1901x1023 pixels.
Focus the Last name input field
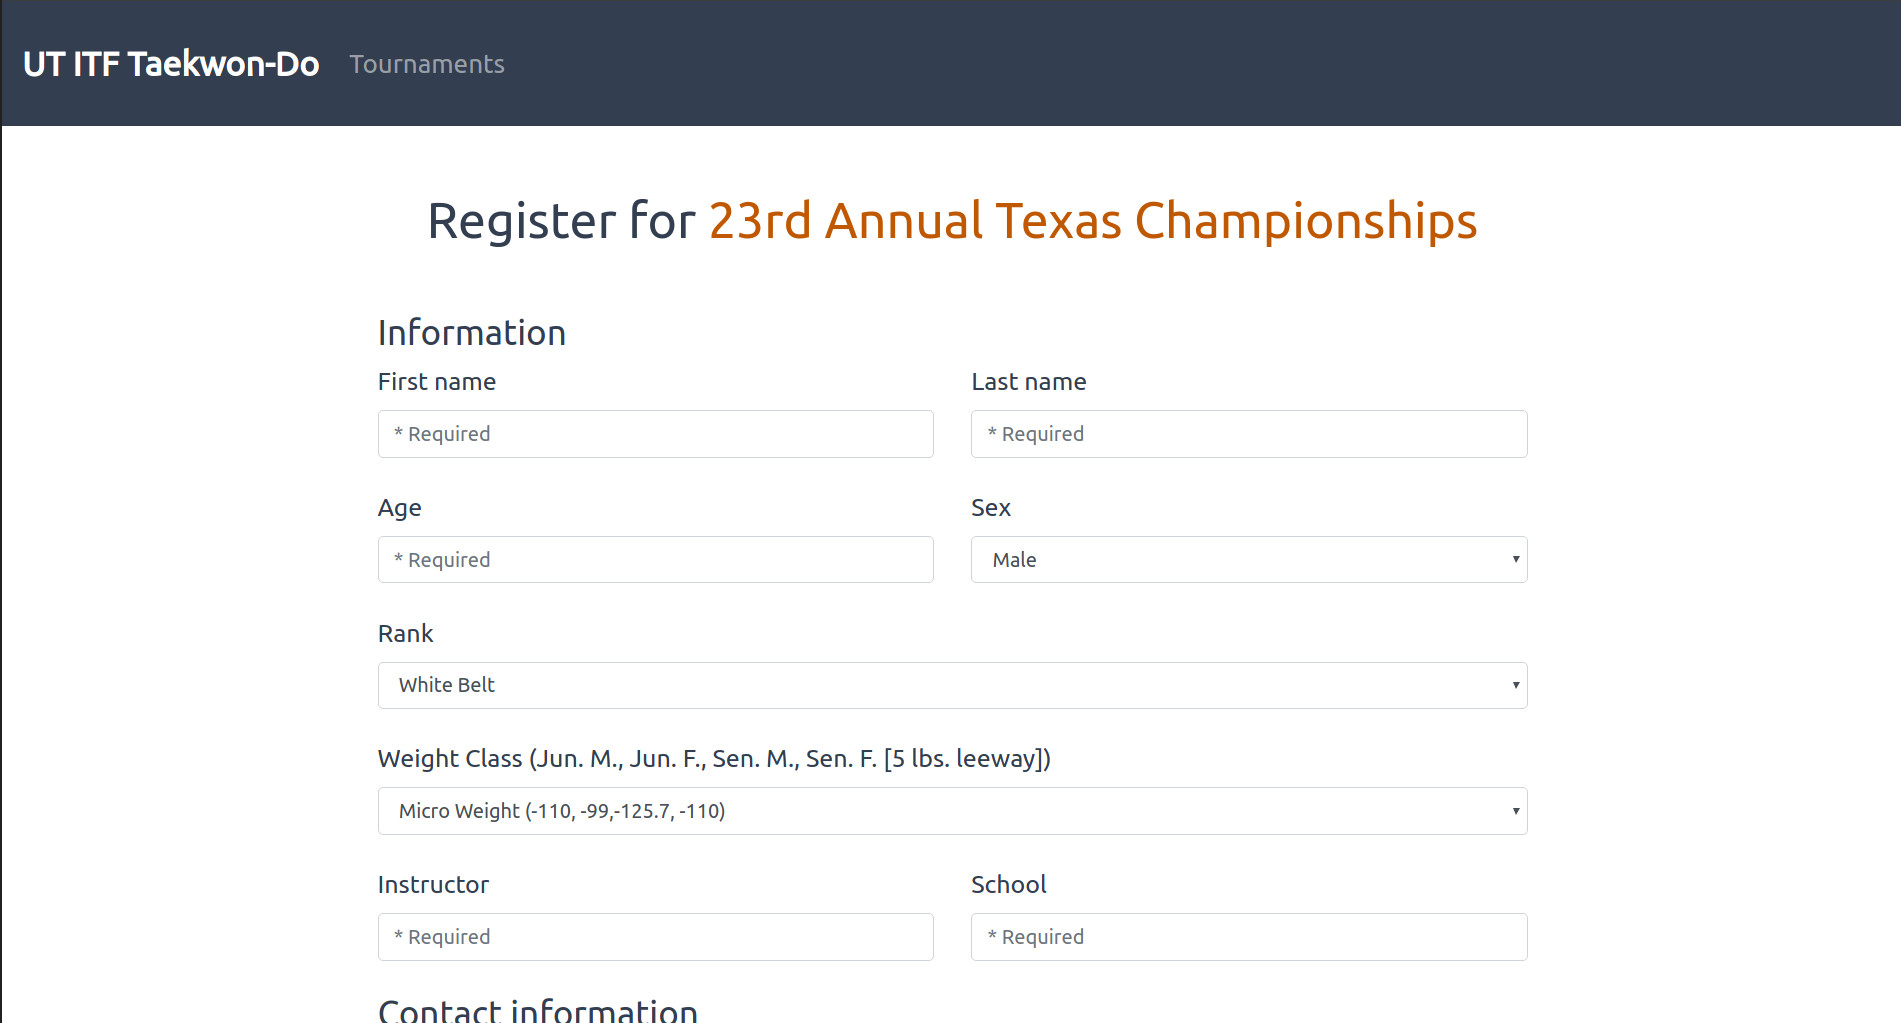point(1249,434)
